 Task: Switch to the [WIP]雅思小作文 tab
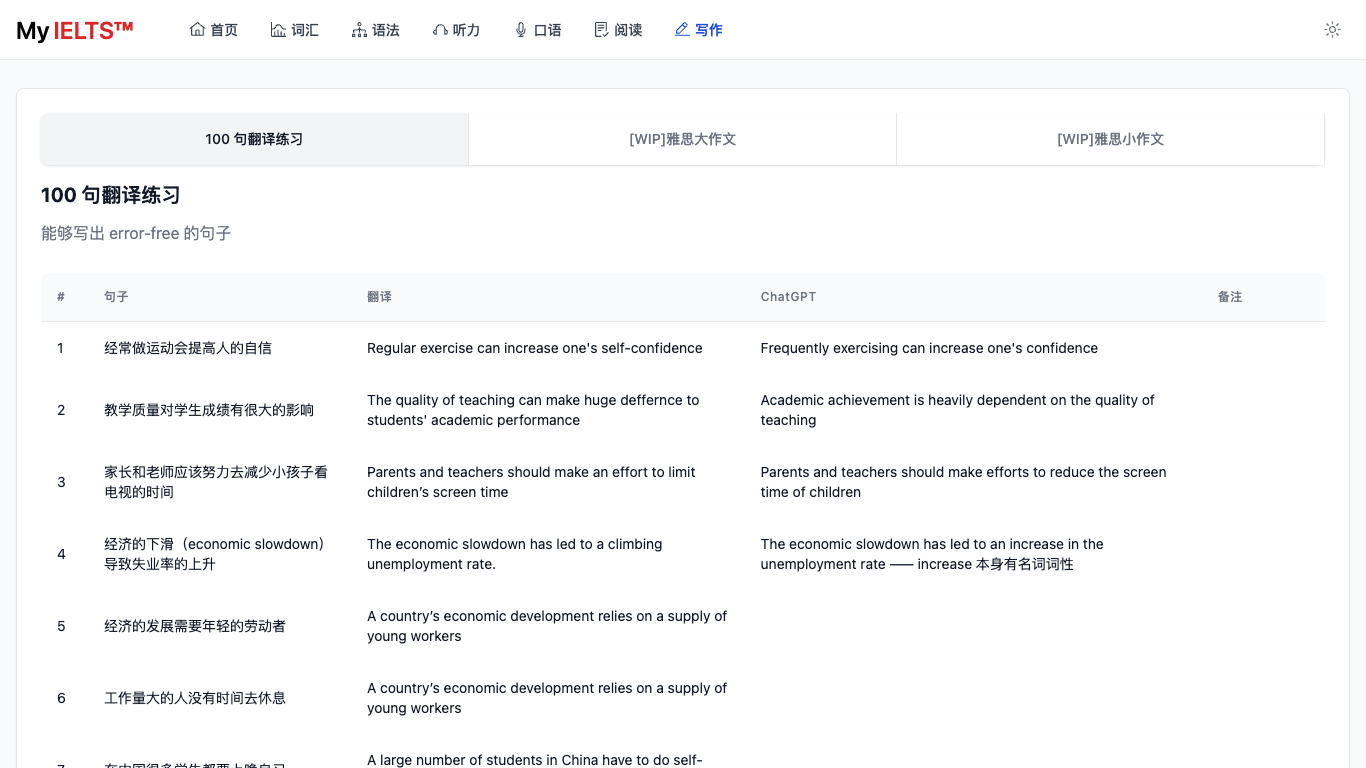tap(1111, 139)
